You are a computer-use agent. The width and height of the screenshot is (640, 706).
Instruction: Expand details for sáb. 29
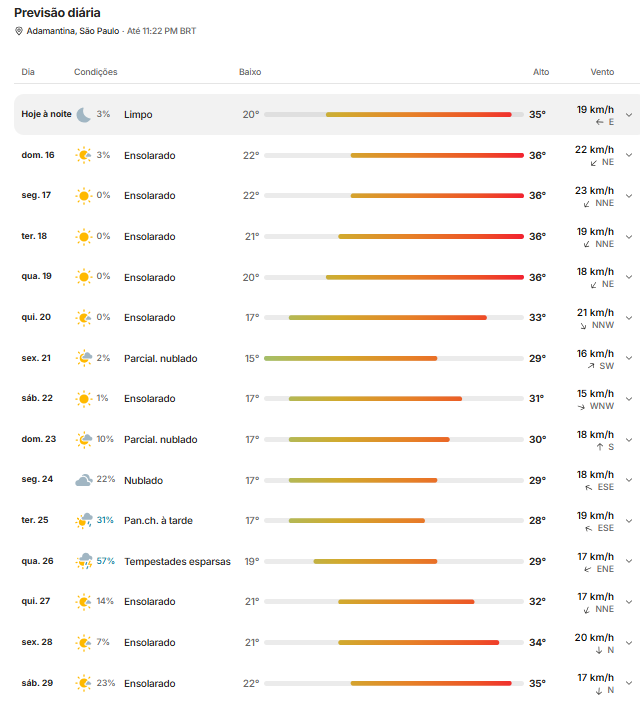click(629, 683)
